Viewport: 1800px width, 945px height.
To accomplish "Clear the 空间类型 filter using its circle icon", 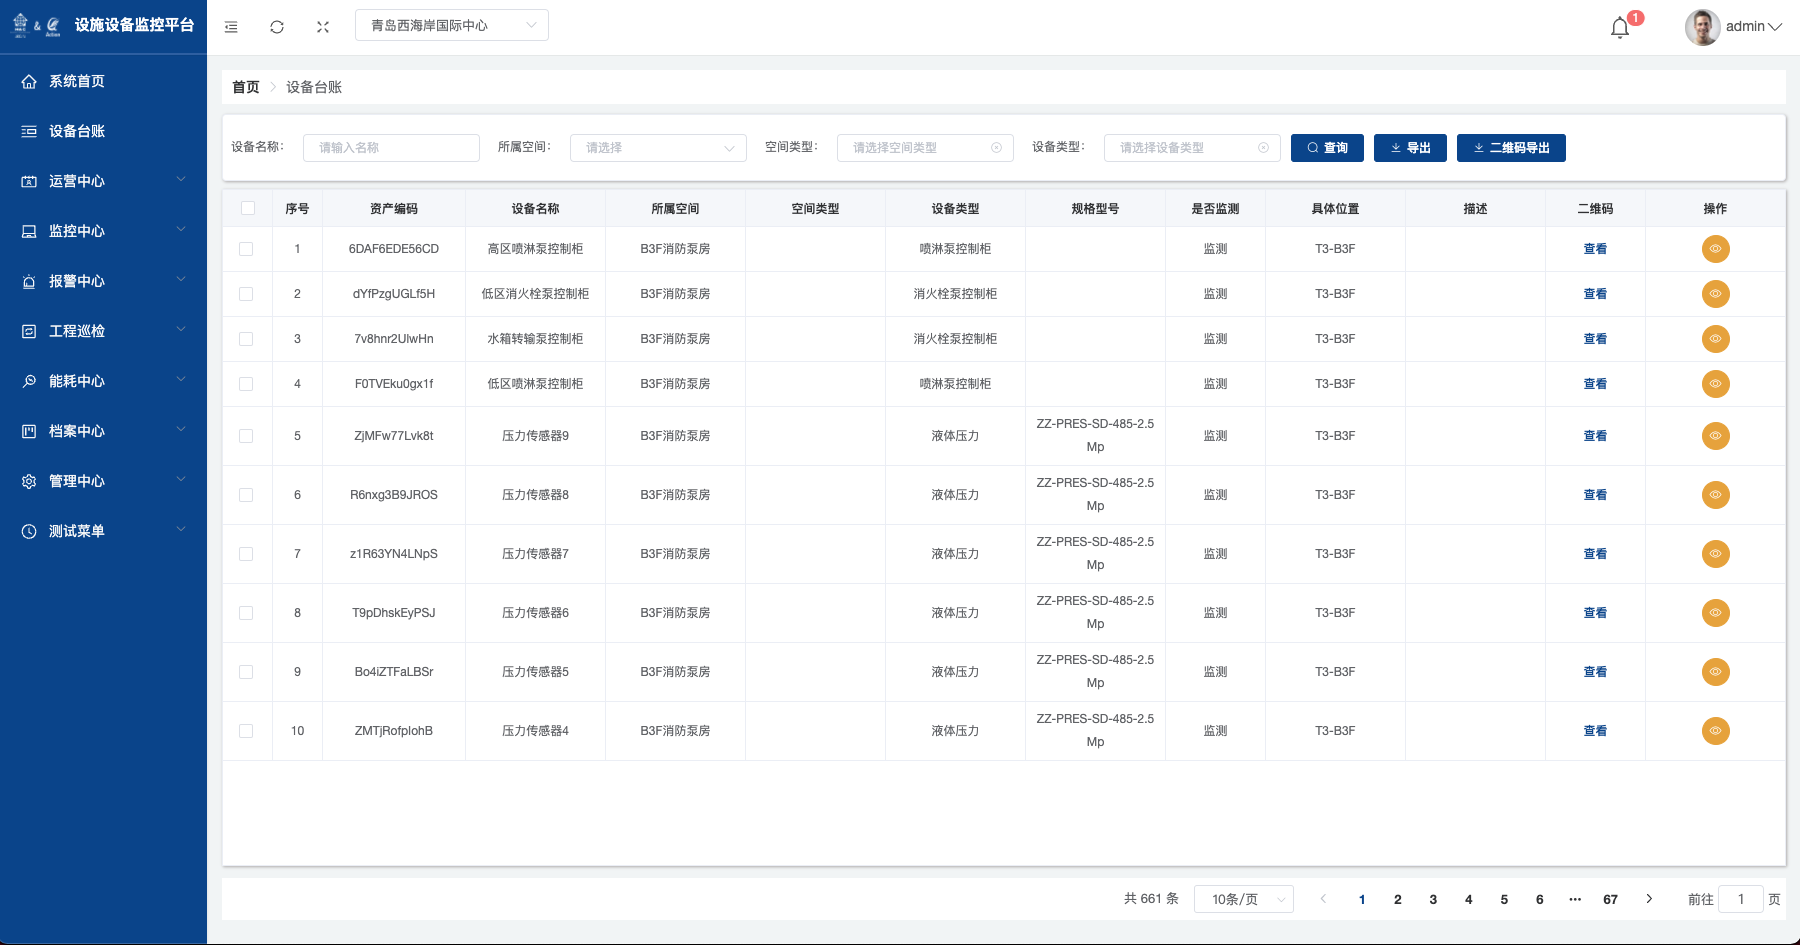I will coord(996,148).
